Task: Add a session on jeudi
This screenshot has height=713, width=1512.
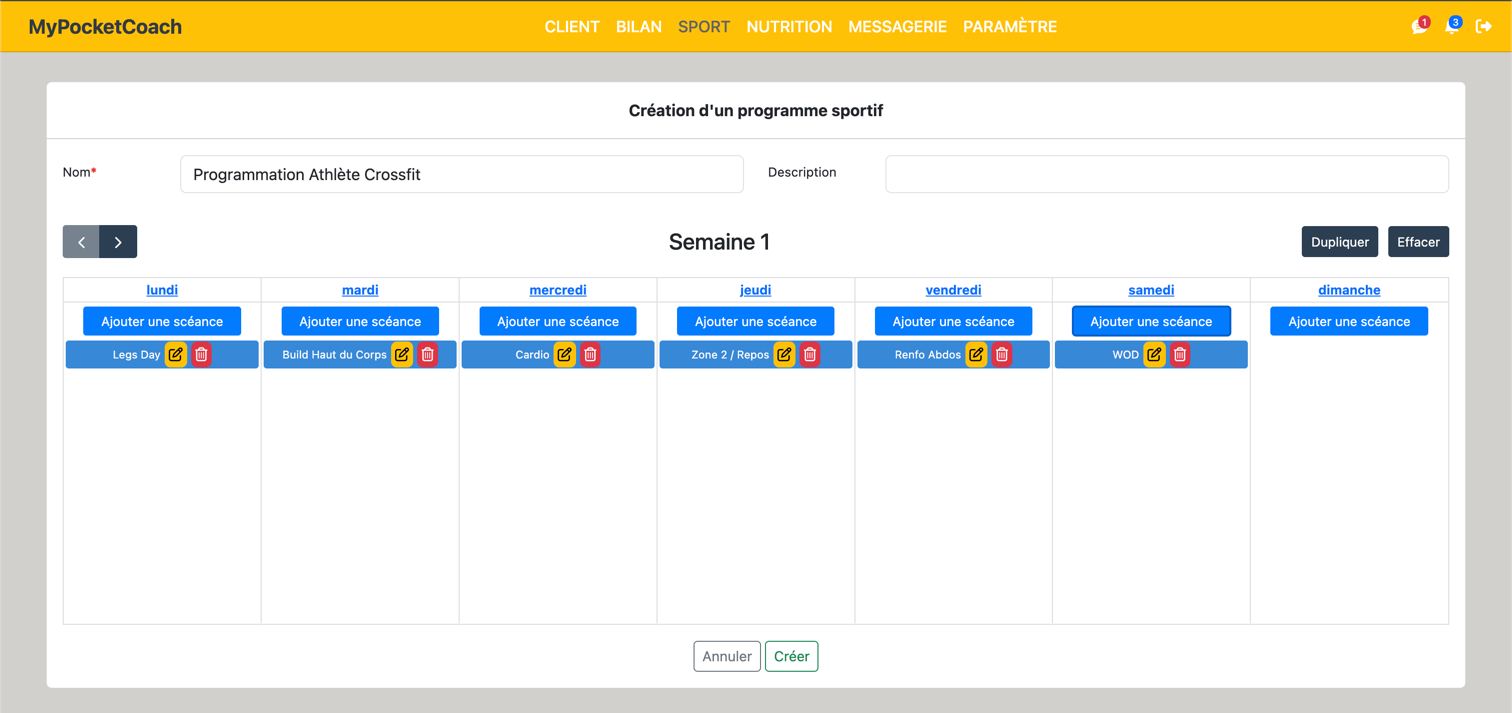Action: point(755,320)
